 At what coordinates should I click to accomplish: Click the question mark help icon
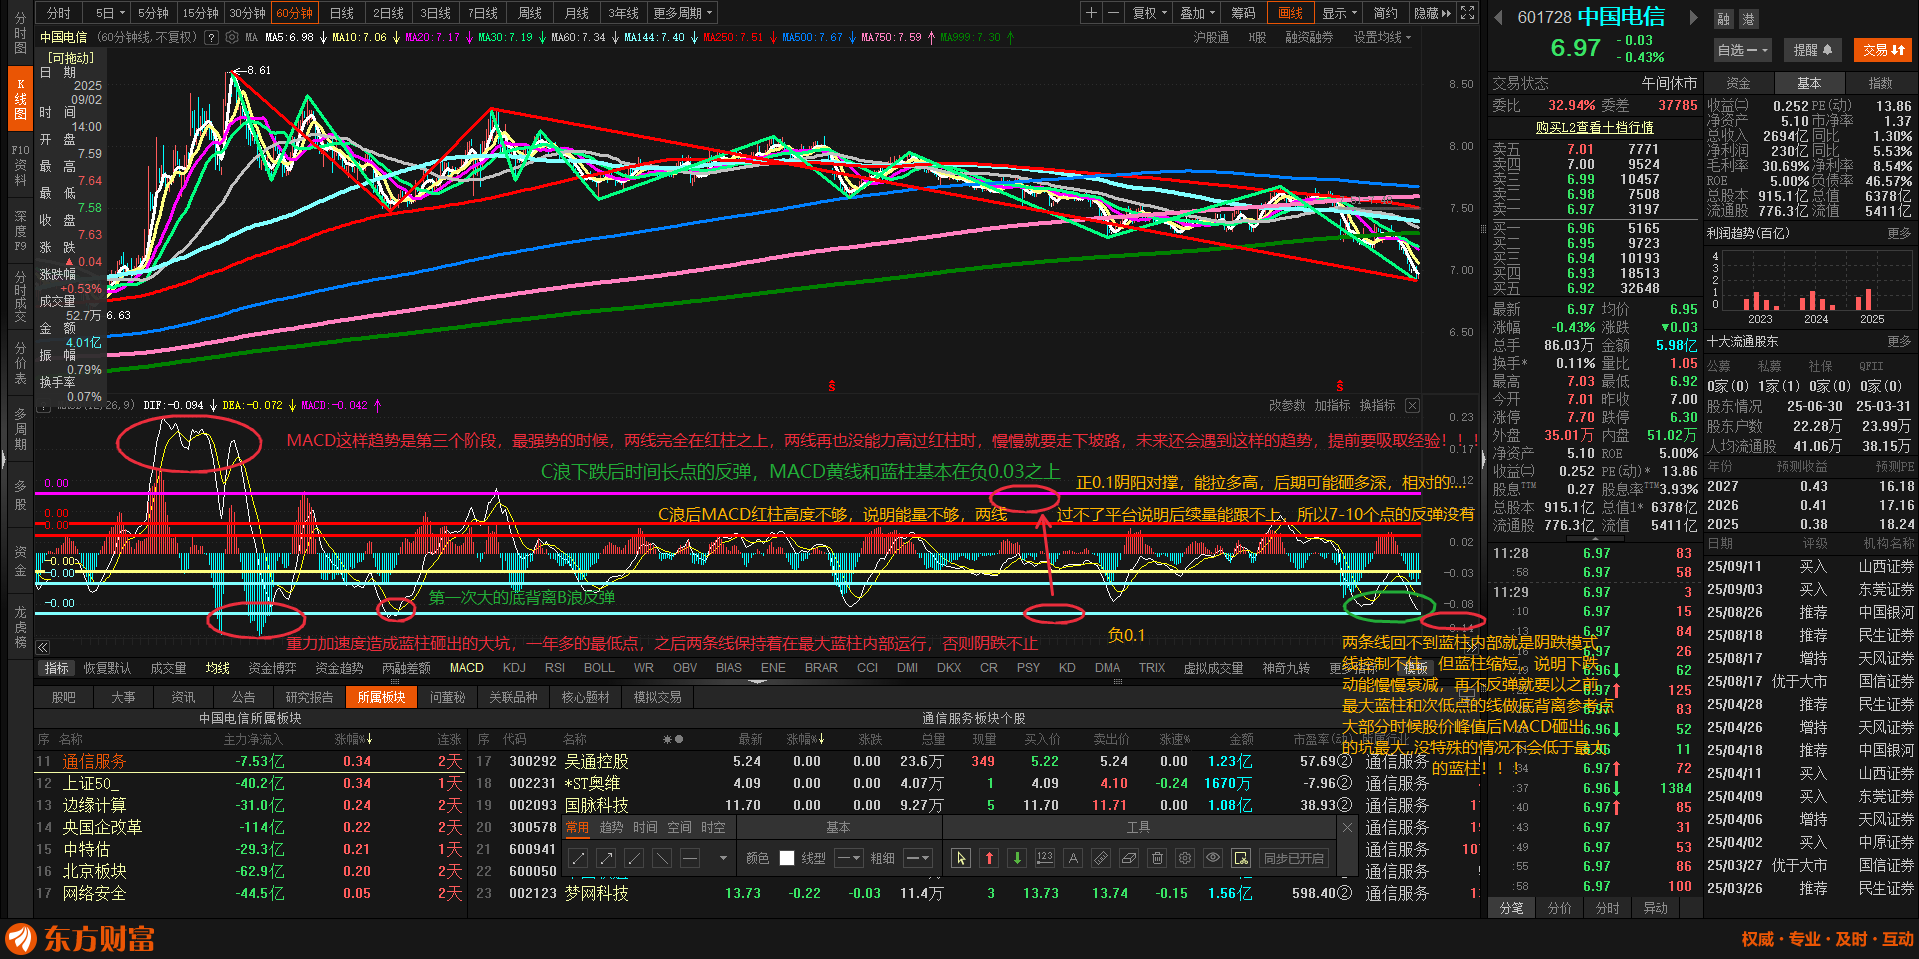click(x=211, y=37)
